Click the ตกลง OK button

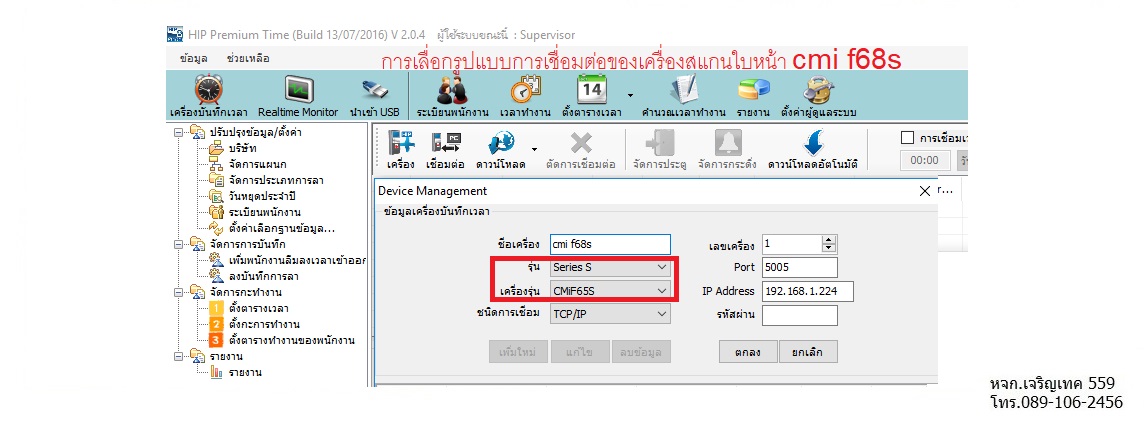748,352
